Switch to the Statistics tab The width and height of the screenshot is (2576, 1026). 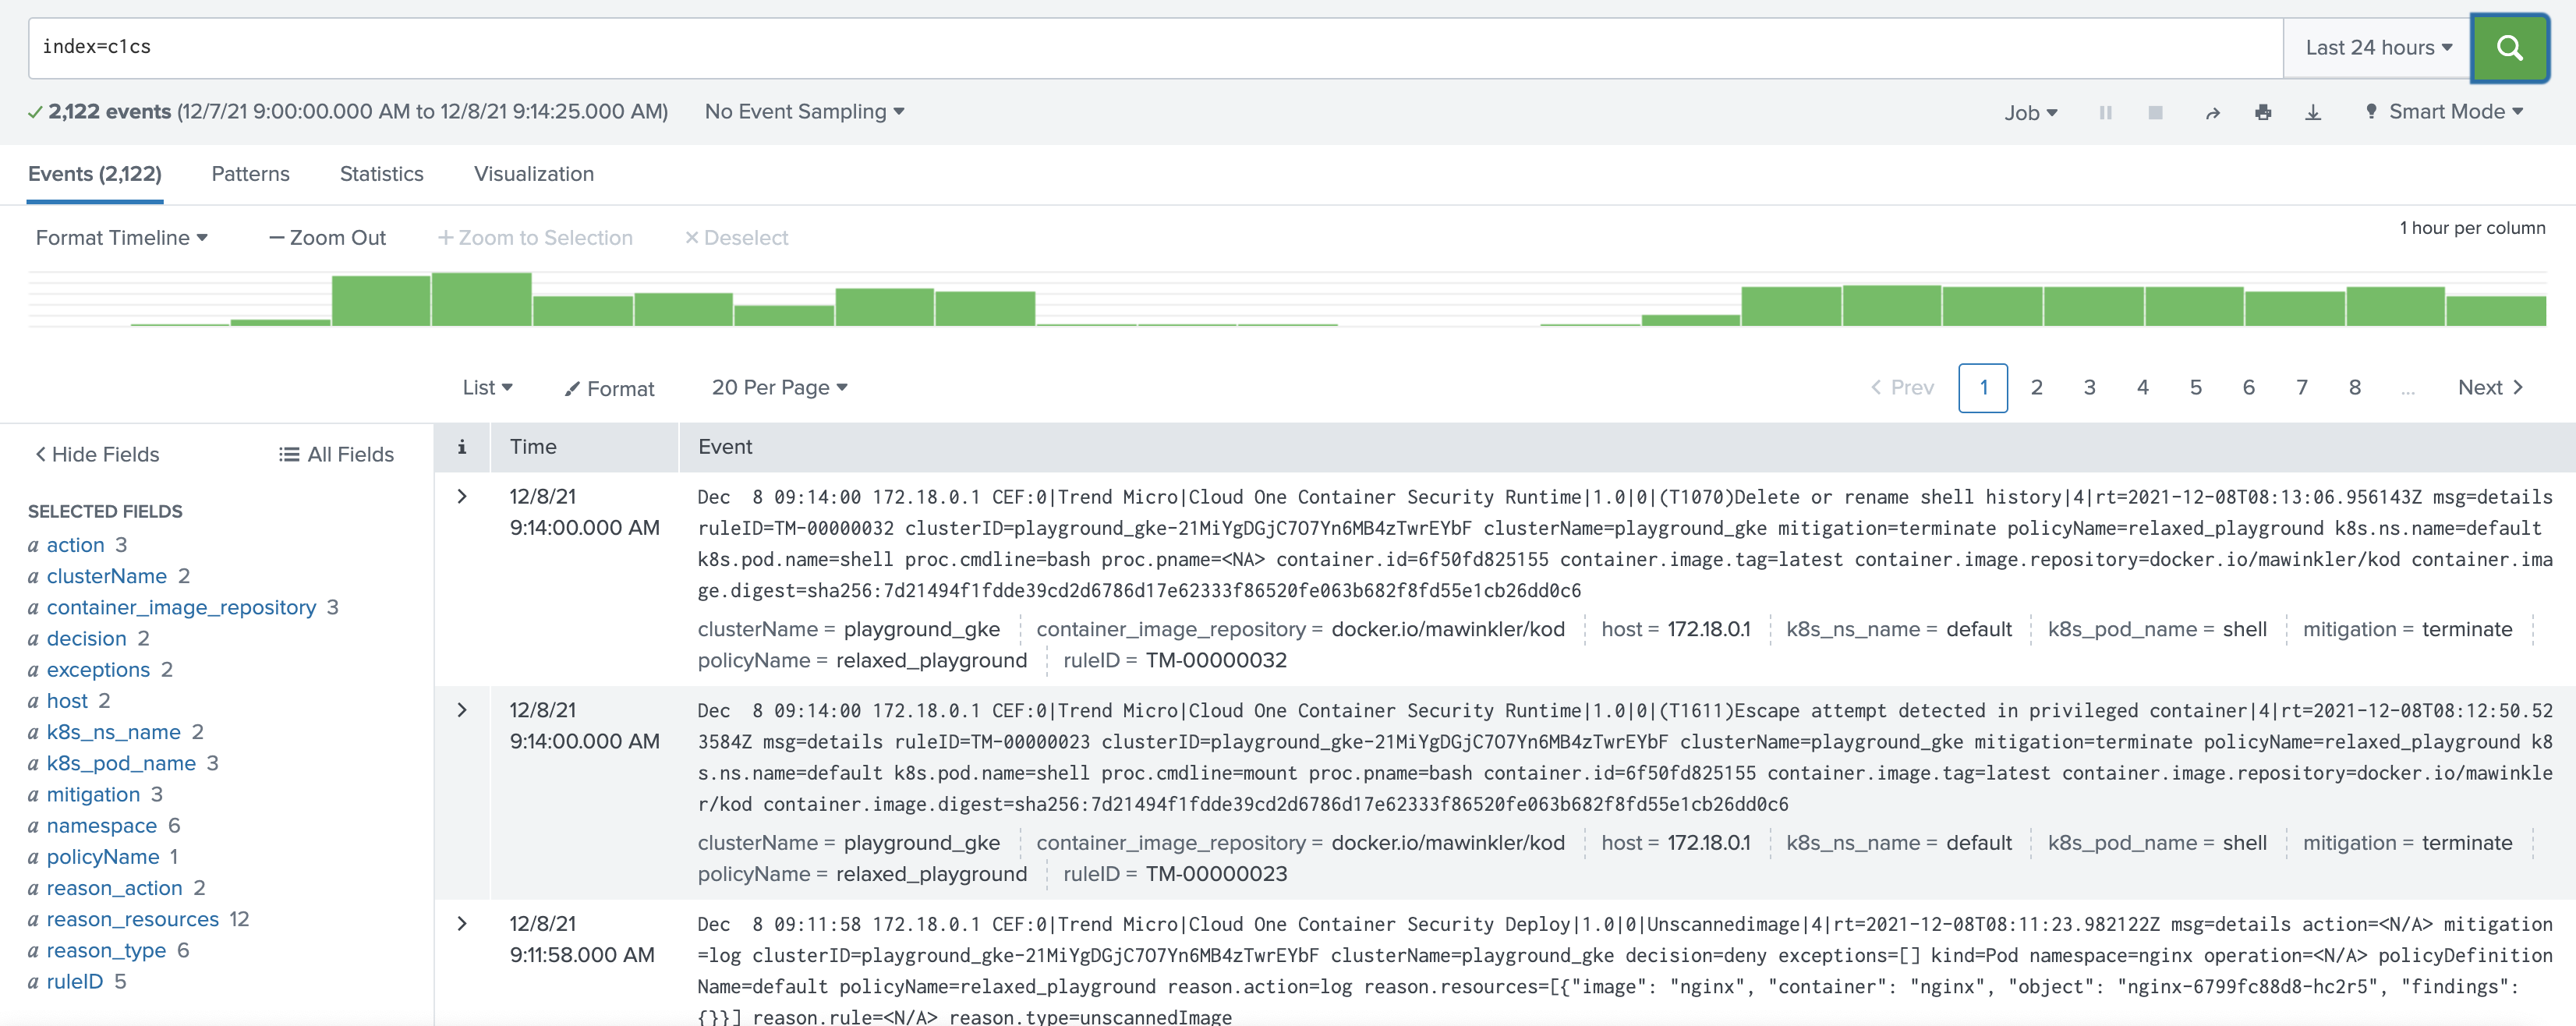381,174
